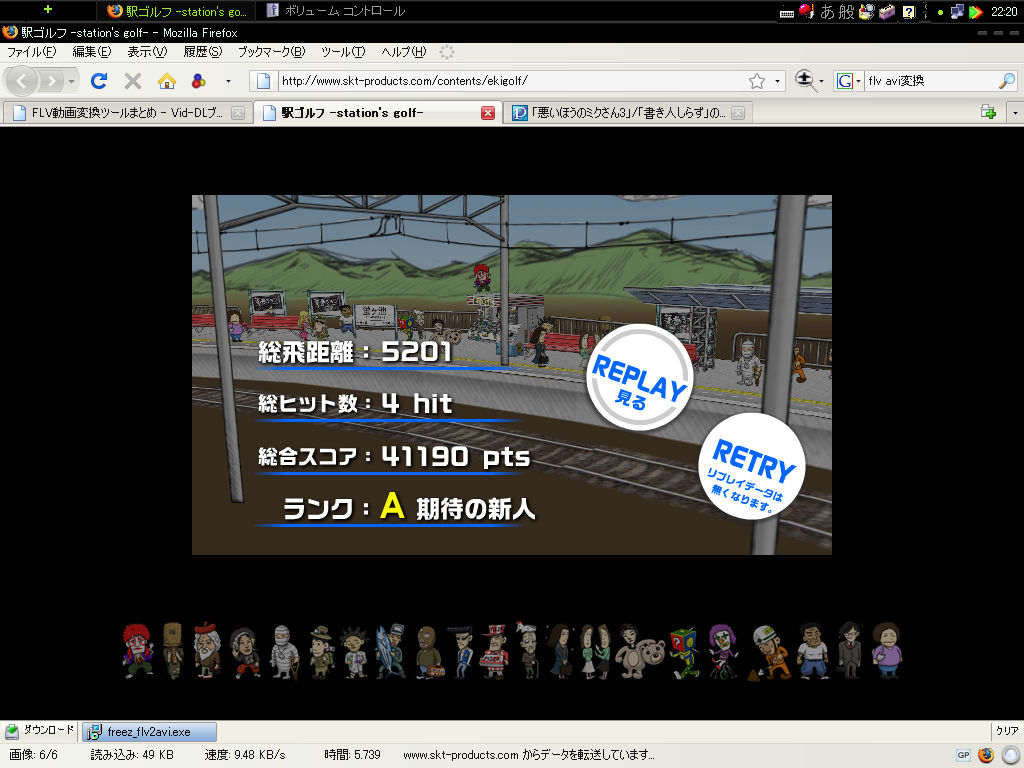Click the cube-headed colorful character
Image resolution: width=1024 pixels, height=768 pixels.
(x=684, y=653)
